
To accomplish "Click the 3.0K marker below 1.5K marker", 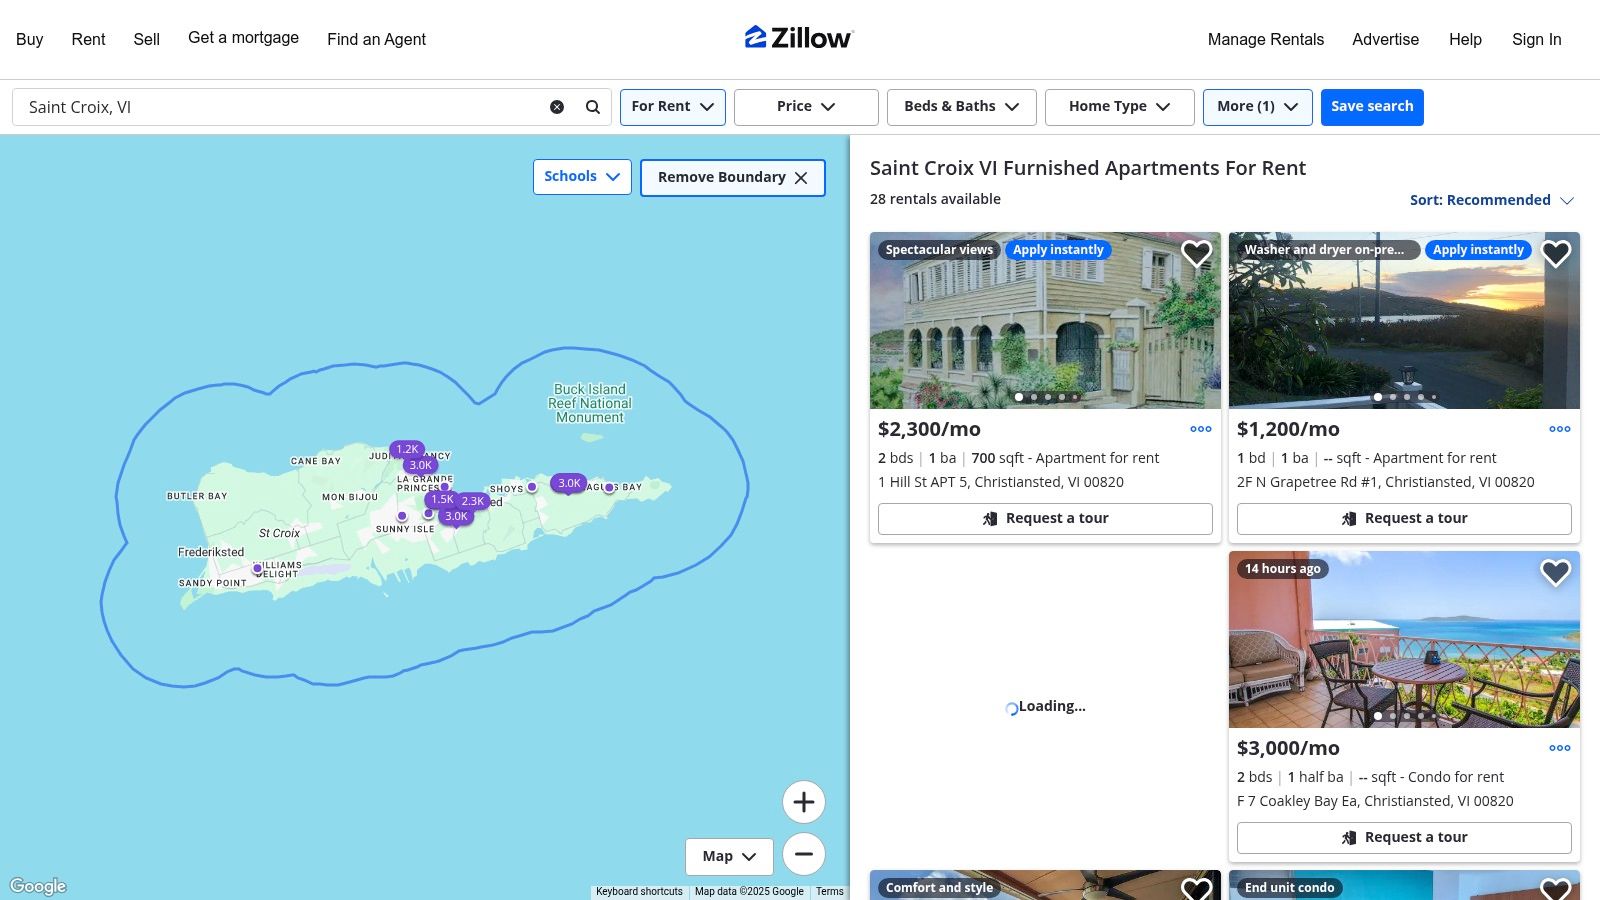I will [456, 516].
